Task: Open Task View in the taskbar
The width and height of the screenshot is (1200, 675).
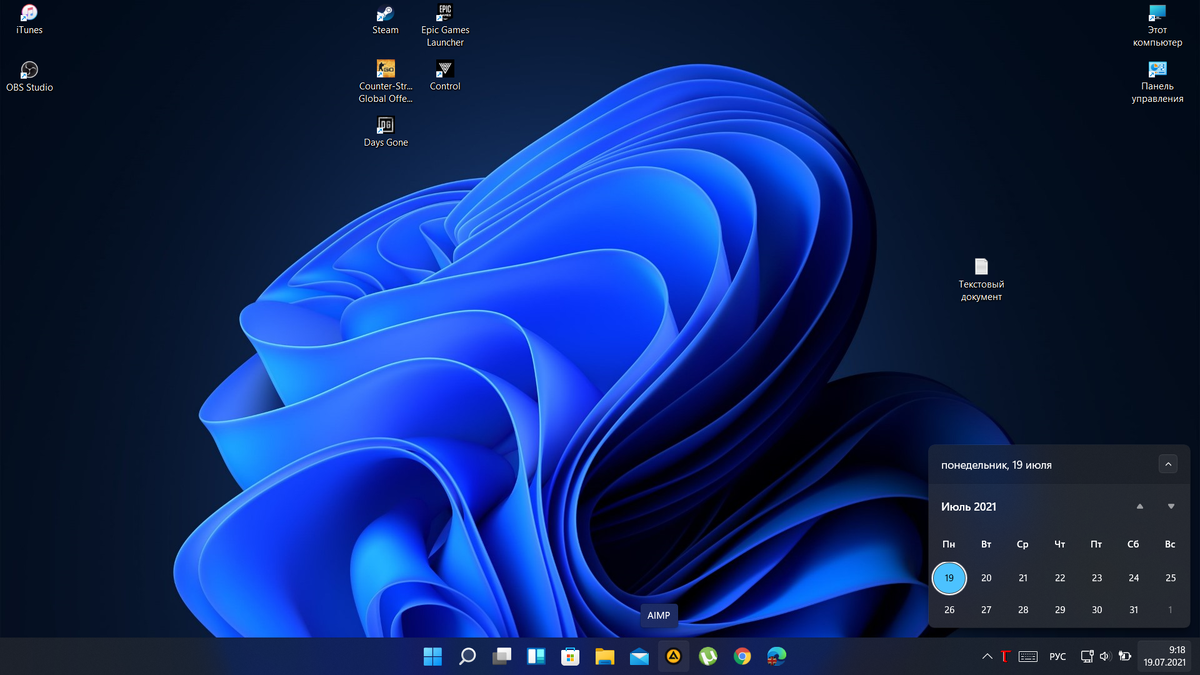Action: [x=502, y=657]
